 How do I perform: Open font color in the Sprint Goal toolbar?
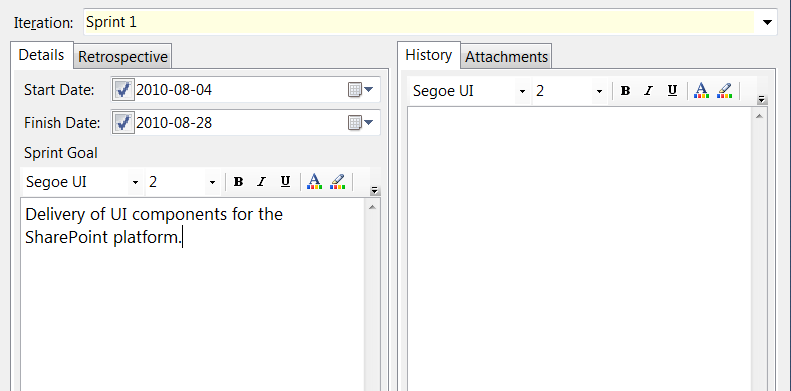click(x=314, y=182)
